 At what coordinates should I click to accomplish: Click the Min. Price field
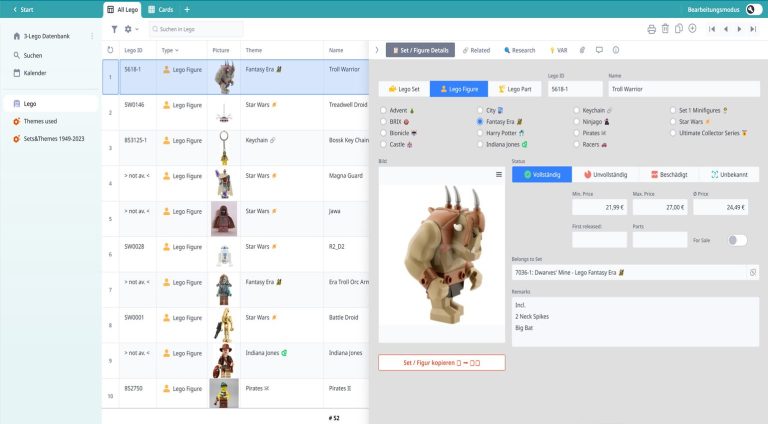click(600, 208)
